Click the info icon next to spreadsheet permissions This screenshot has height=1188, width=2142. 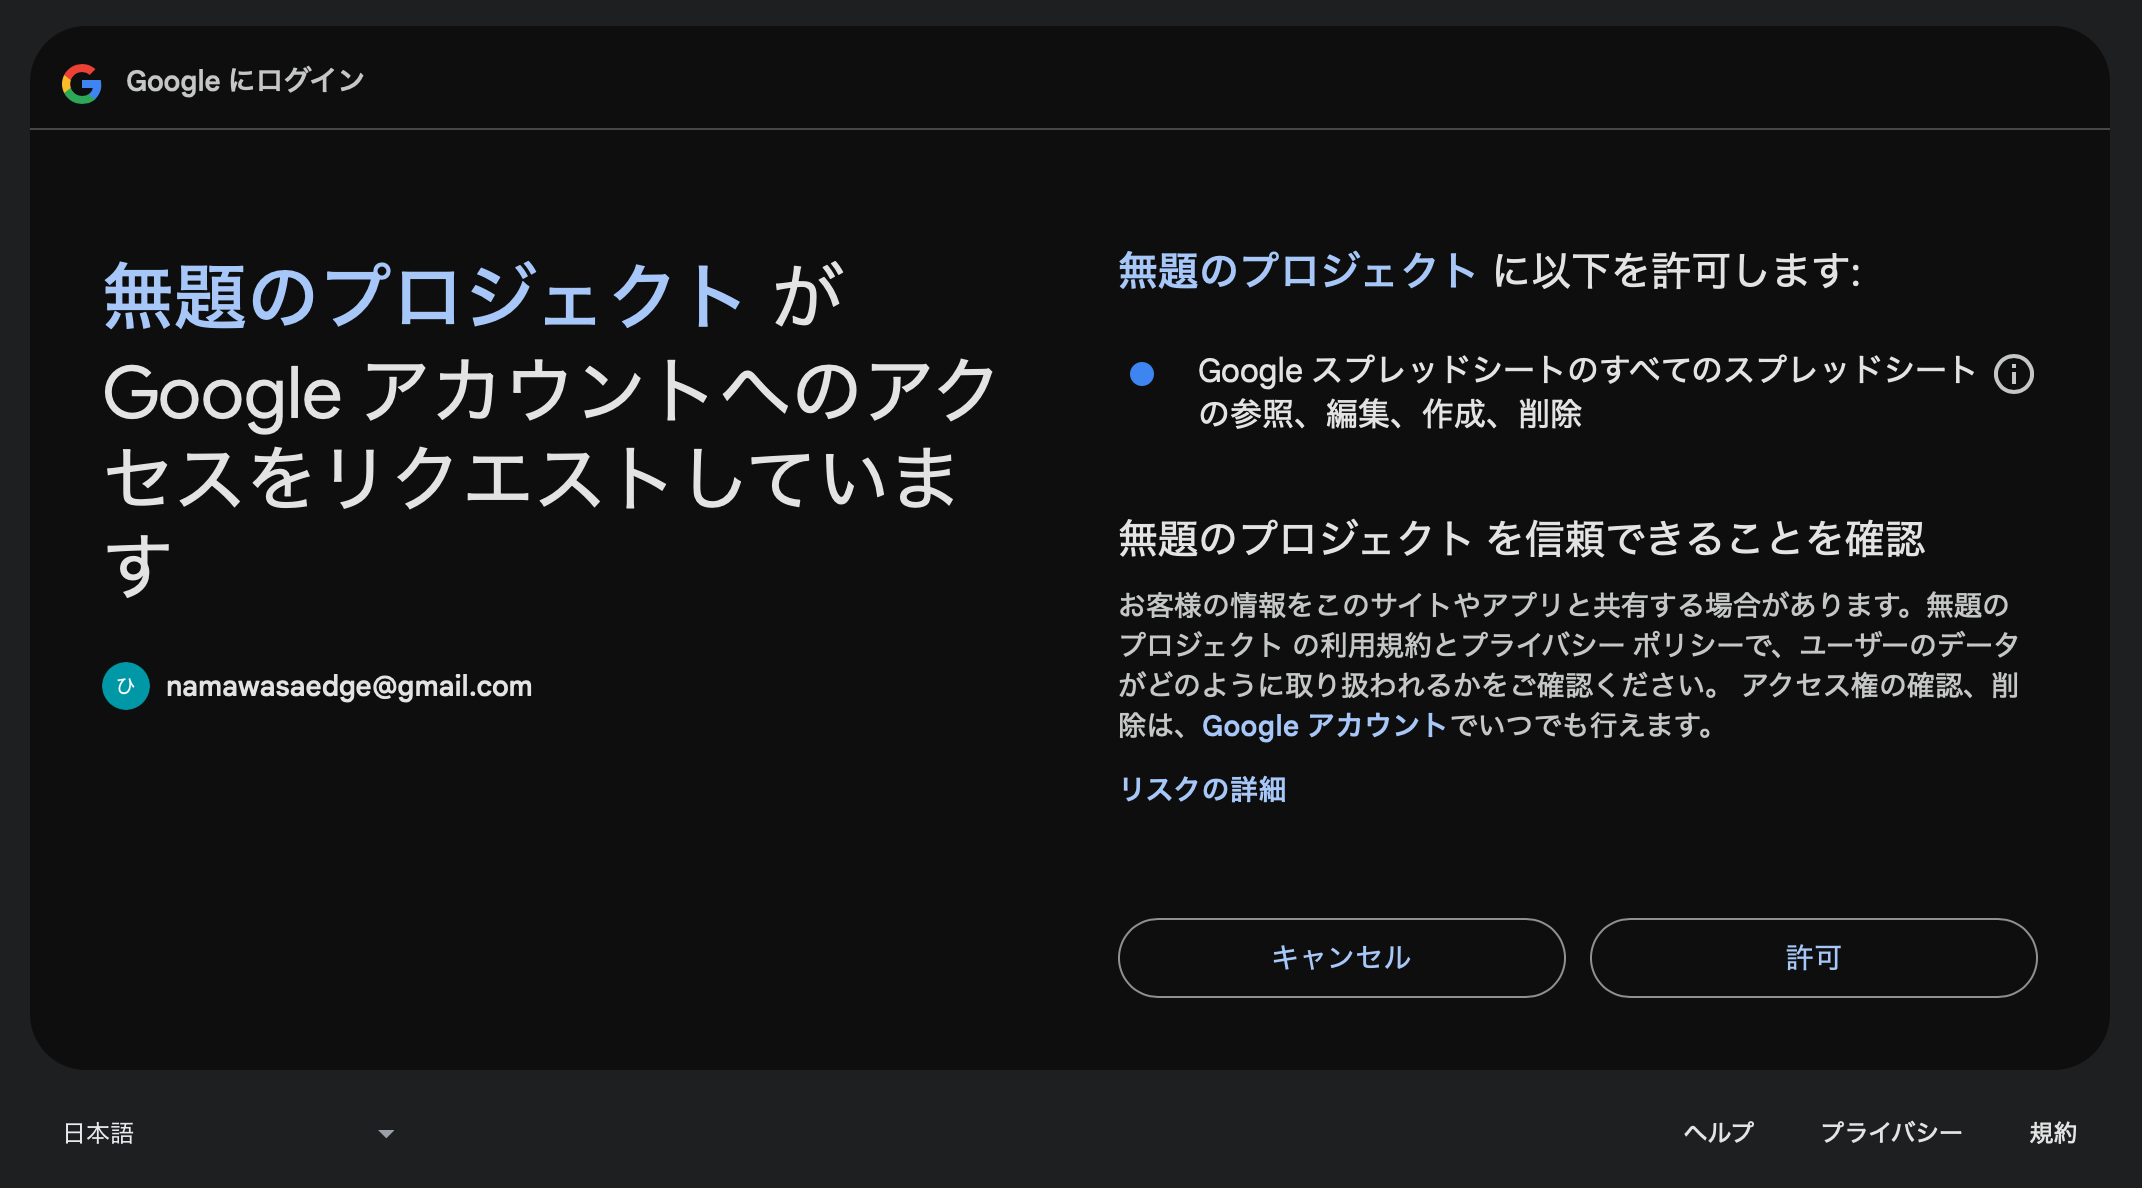point(2016,372)
